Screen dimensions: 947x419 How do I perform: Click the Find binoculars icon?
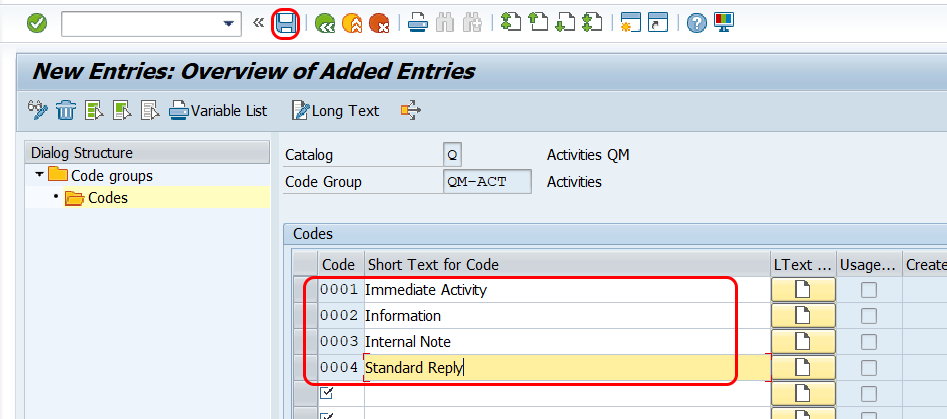click(445, 24)
